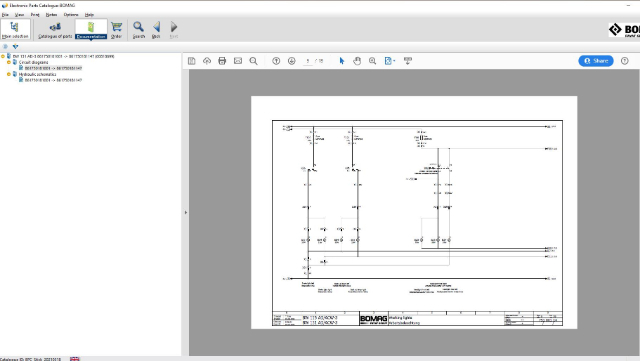Image resolution: width=640 pixels, height=361 pixels.
Task: Collapse the Hydraulic schematics tree node
Action: click(9, 74)
